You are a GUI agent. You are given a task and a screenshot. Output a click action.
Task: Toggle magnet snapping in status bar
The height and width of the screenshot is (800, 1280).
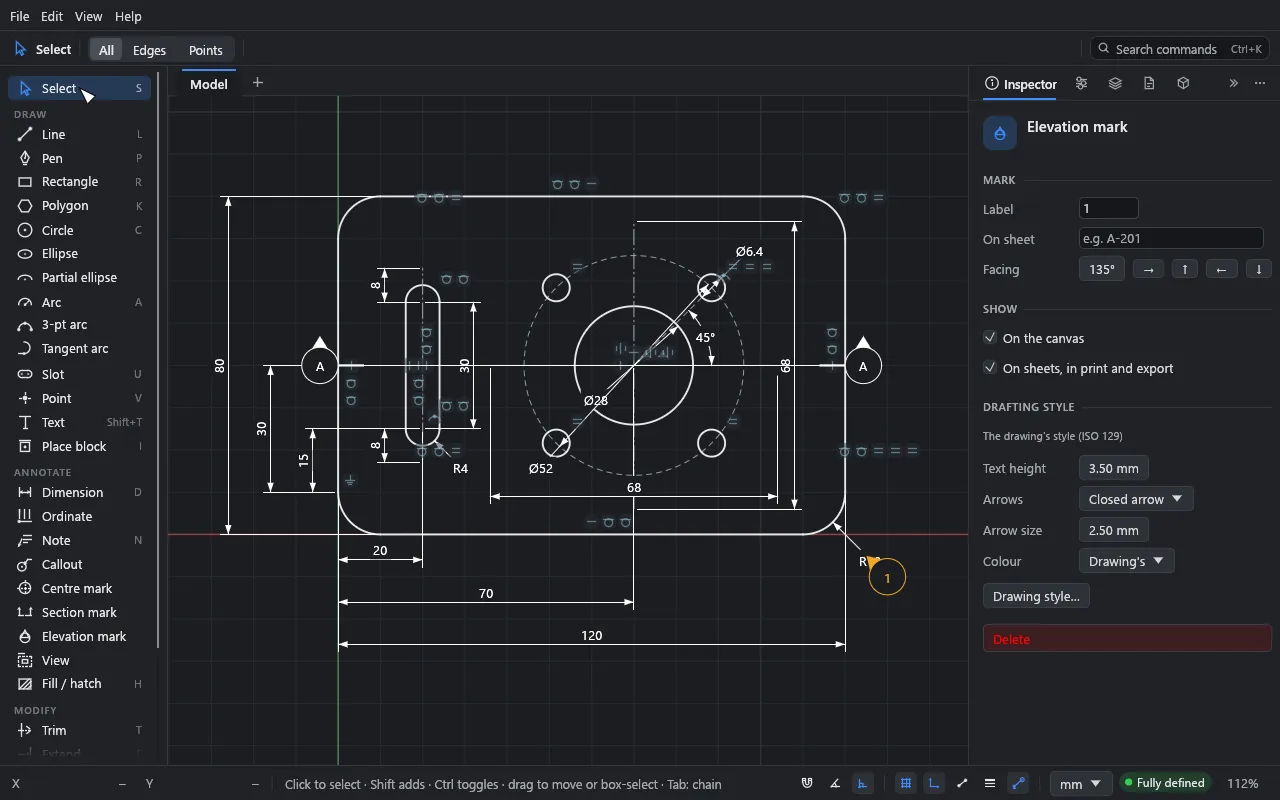(x=807, y=784)
